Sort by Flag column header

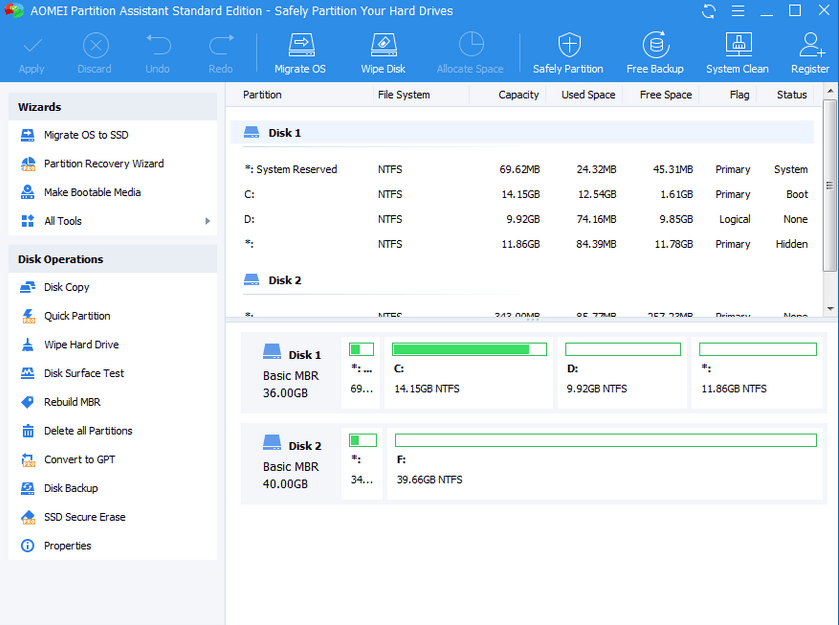click(x=739, y=95)
